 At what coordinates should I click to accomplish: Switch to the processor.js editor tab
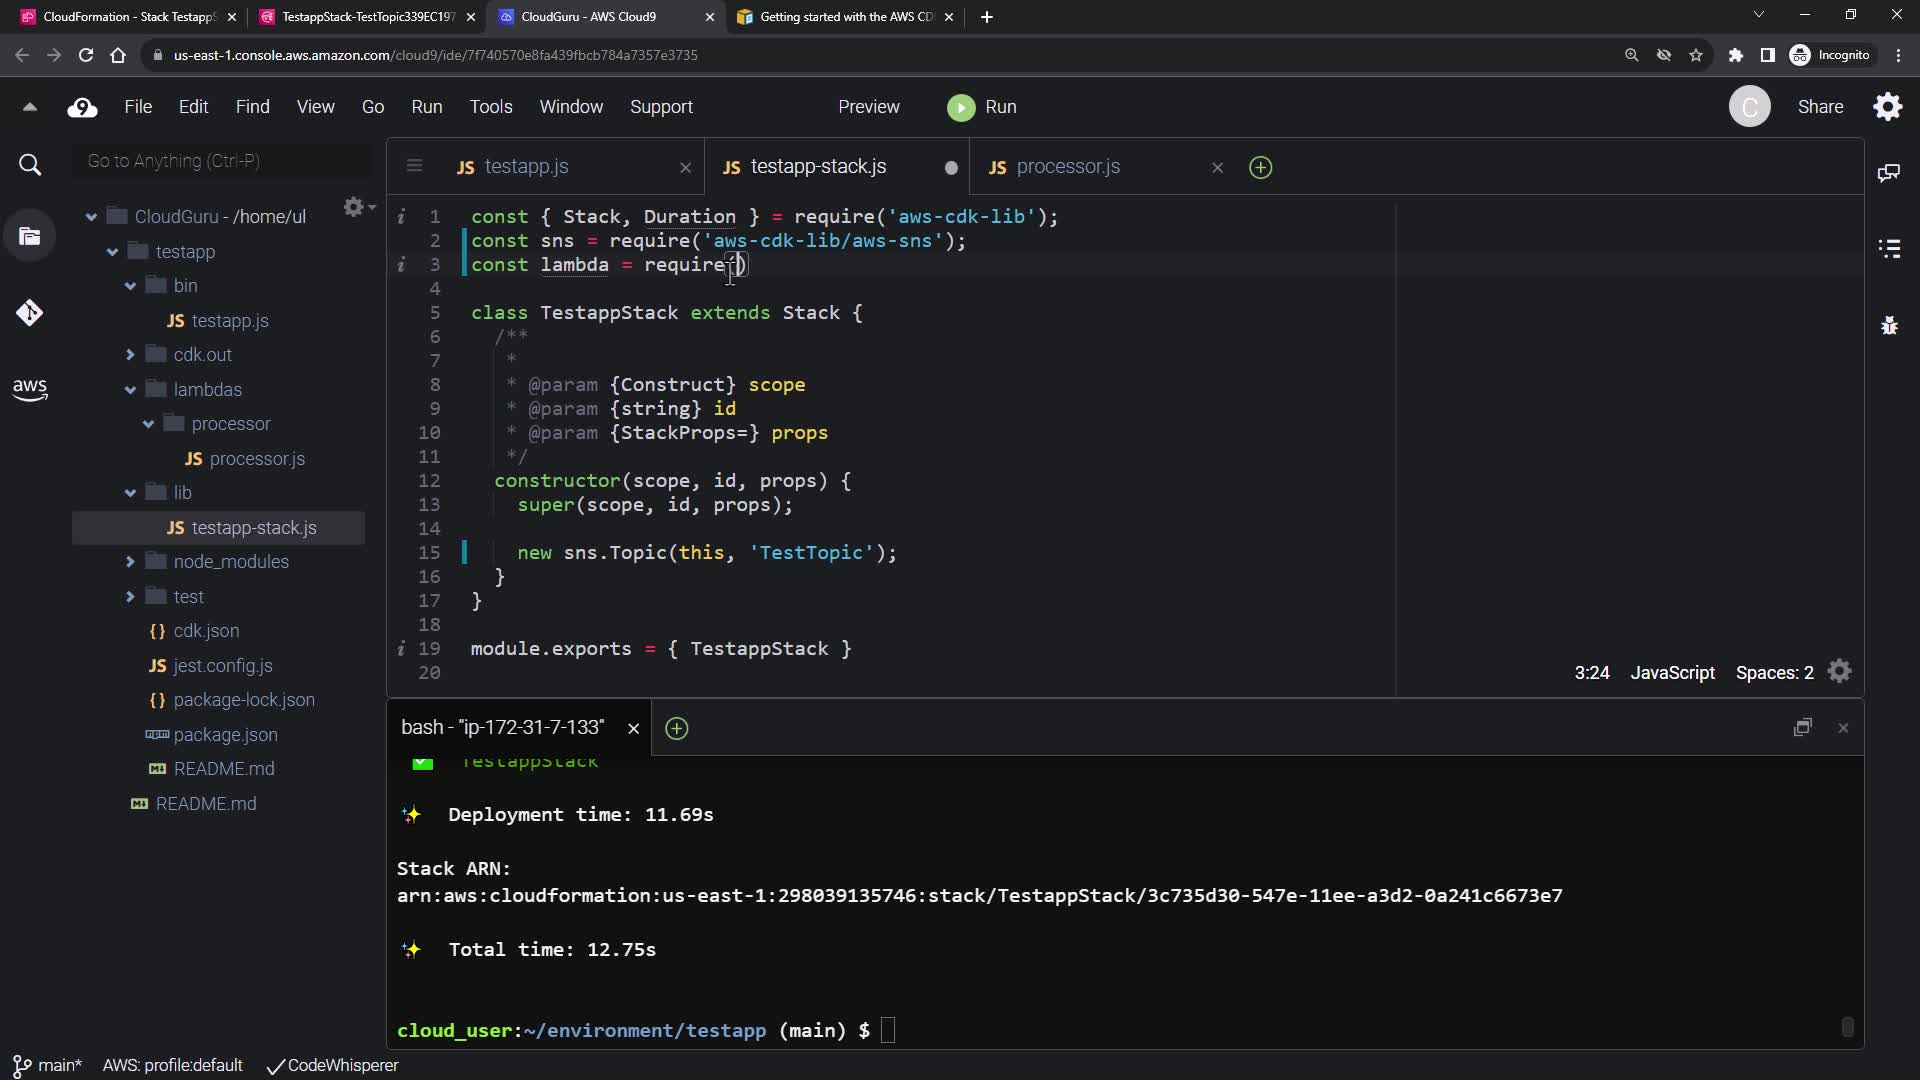coord(1067,167)
